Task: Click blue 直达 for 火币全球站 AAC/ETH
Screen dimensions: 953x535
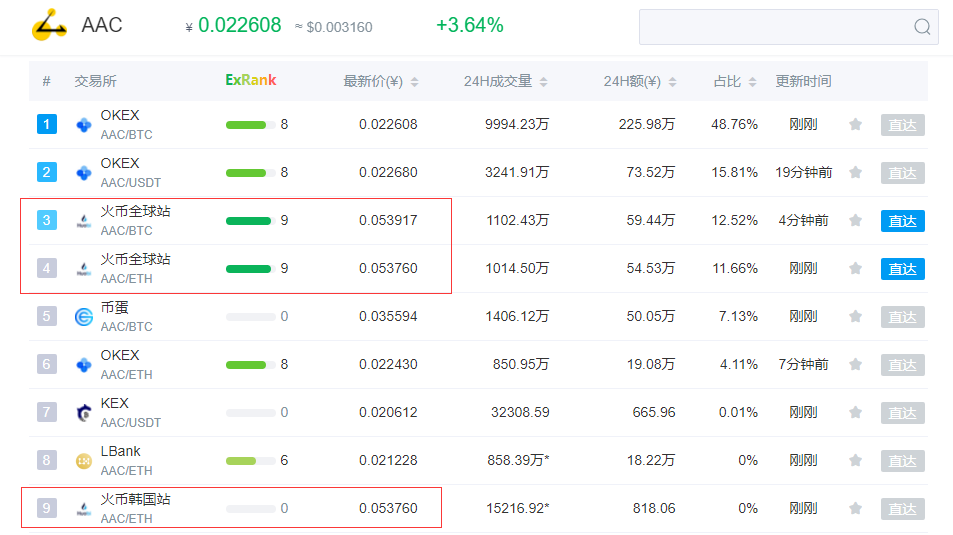Action: pyautogui.click(x=903, y=269)
